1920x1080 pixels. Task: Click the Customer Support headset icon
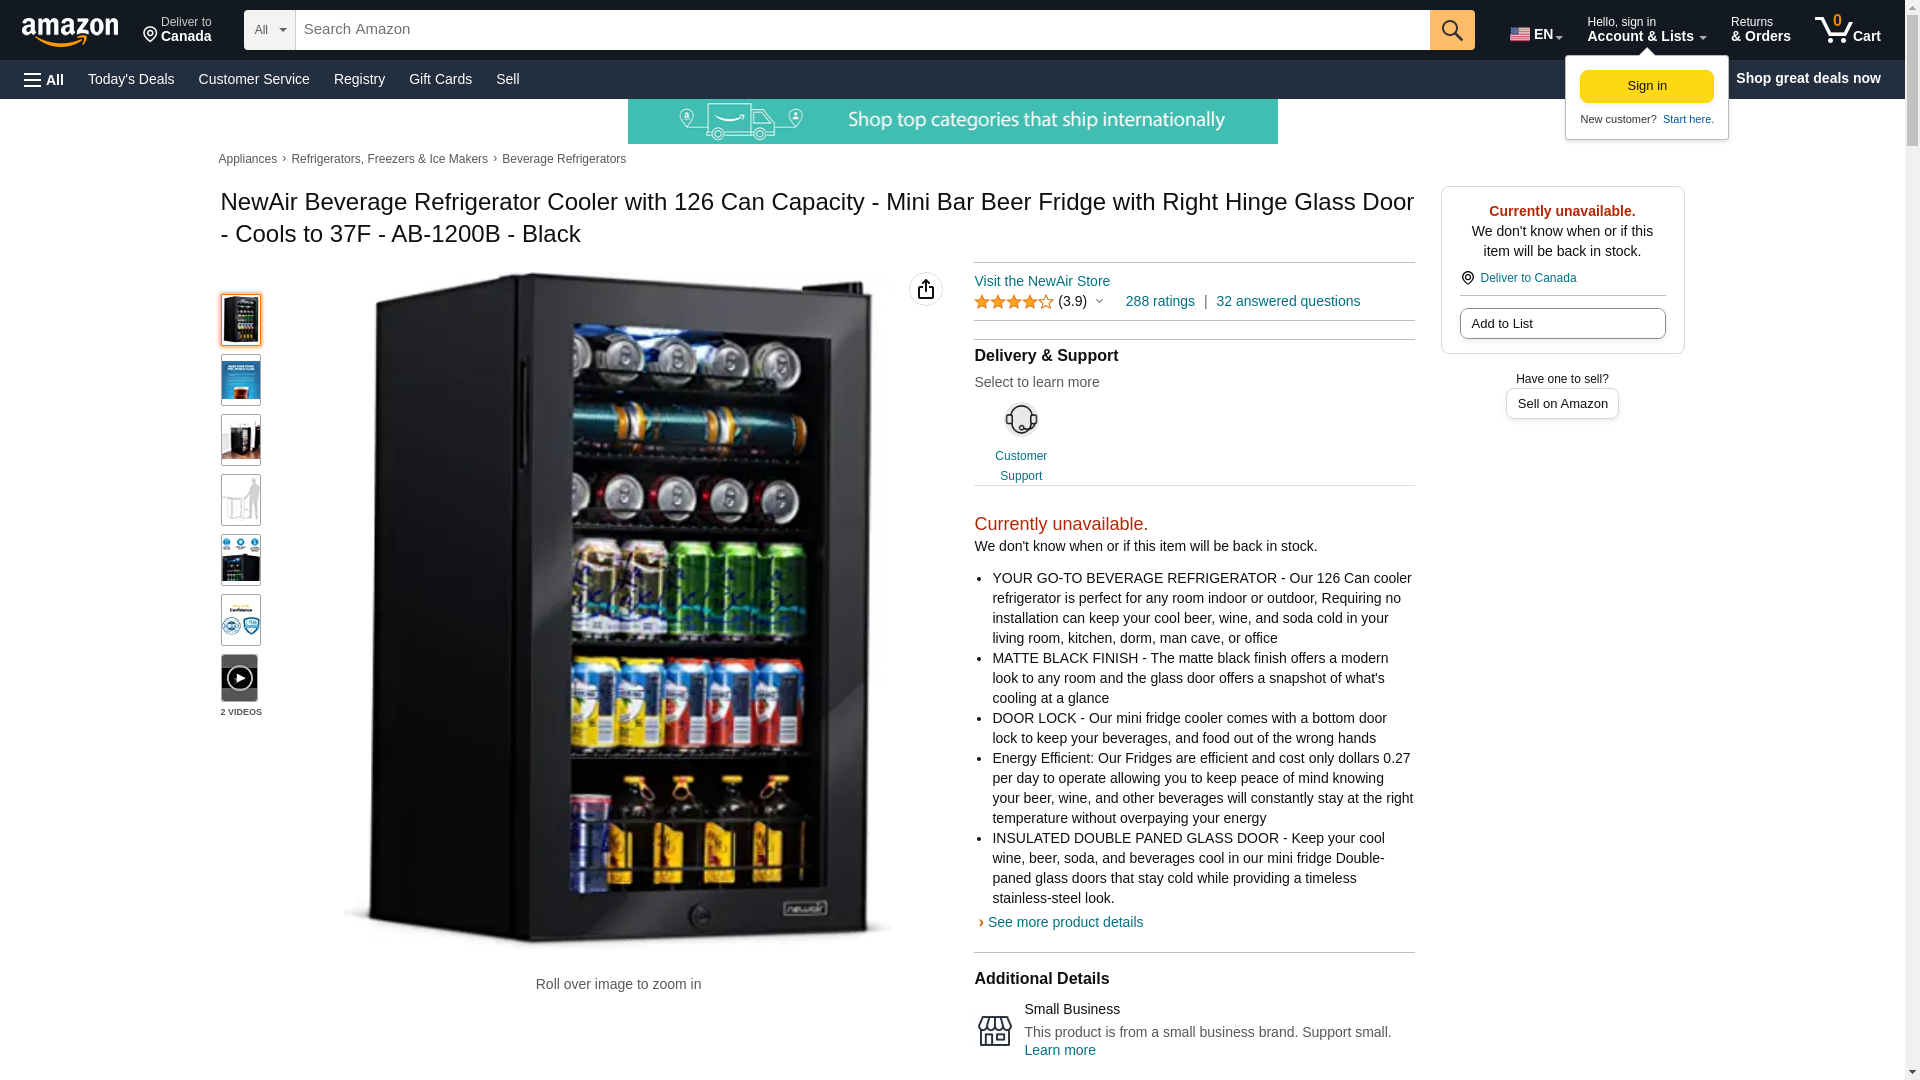coord(1020,419)
